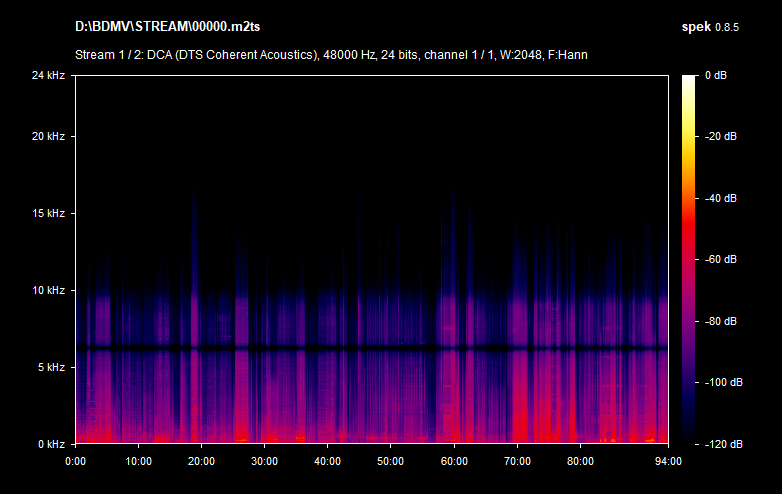Click the 10 kHz frequency axis label
This screenshot has width=782, height=494.
point(47,290)
